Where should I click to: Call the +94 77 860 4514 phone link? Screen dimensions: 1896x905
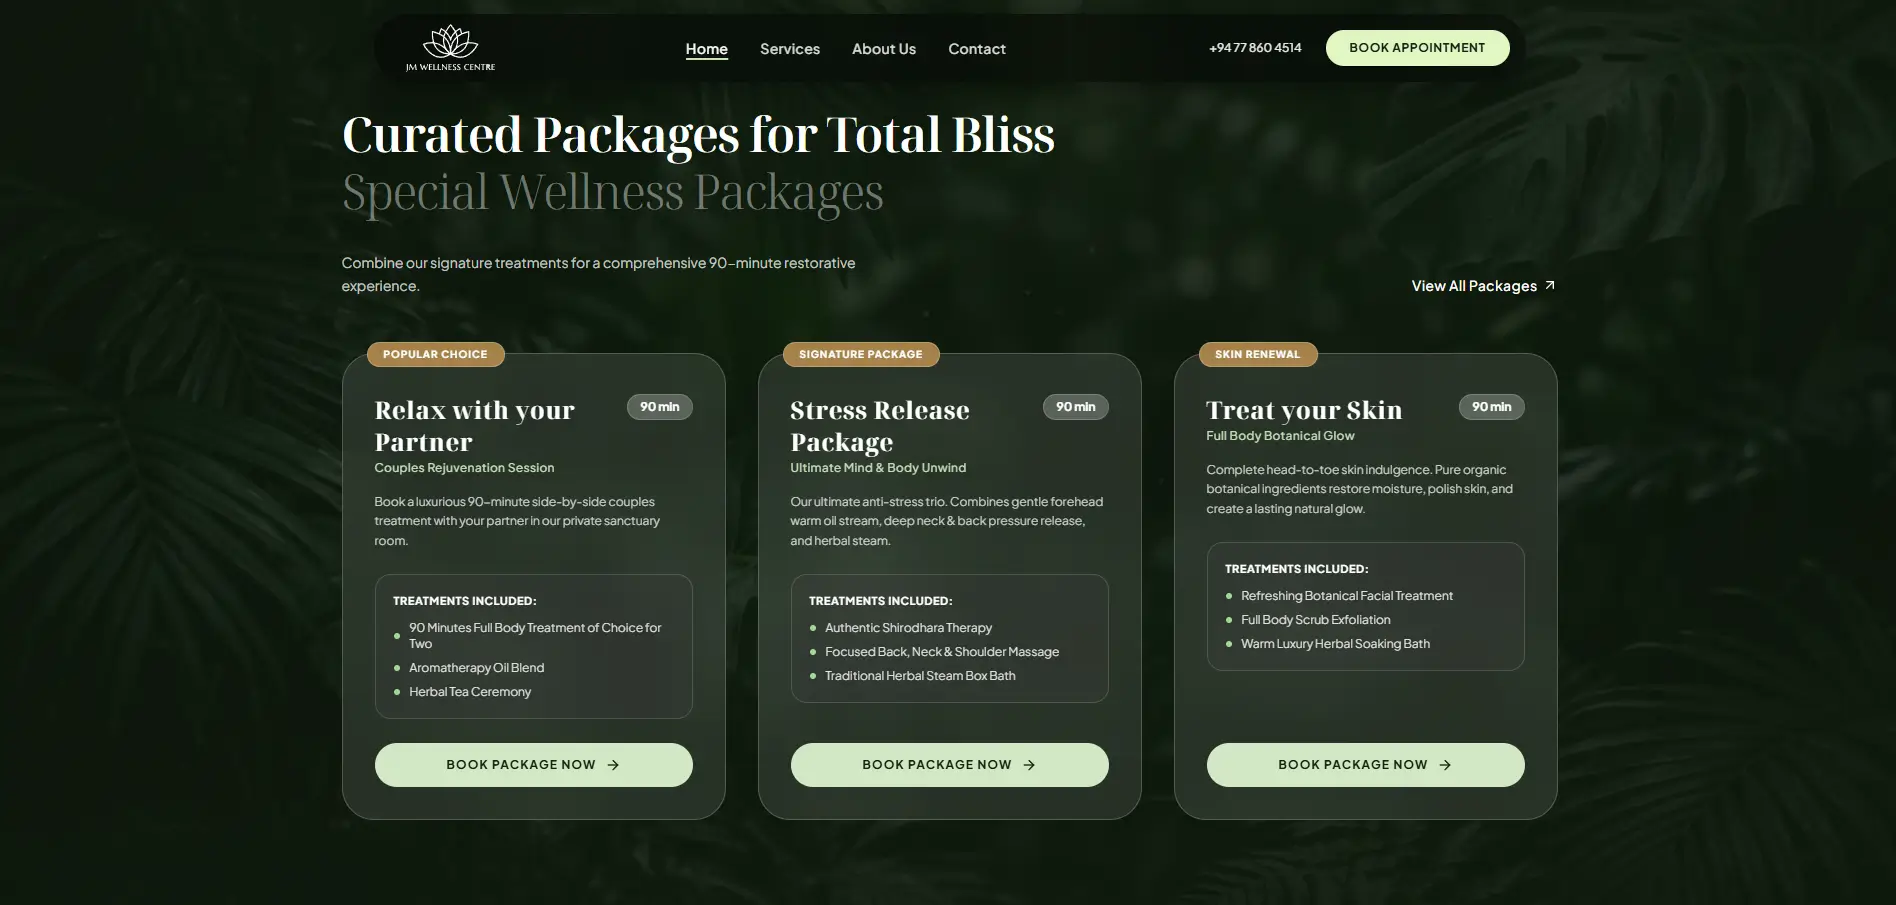[x=1255, y=48]
